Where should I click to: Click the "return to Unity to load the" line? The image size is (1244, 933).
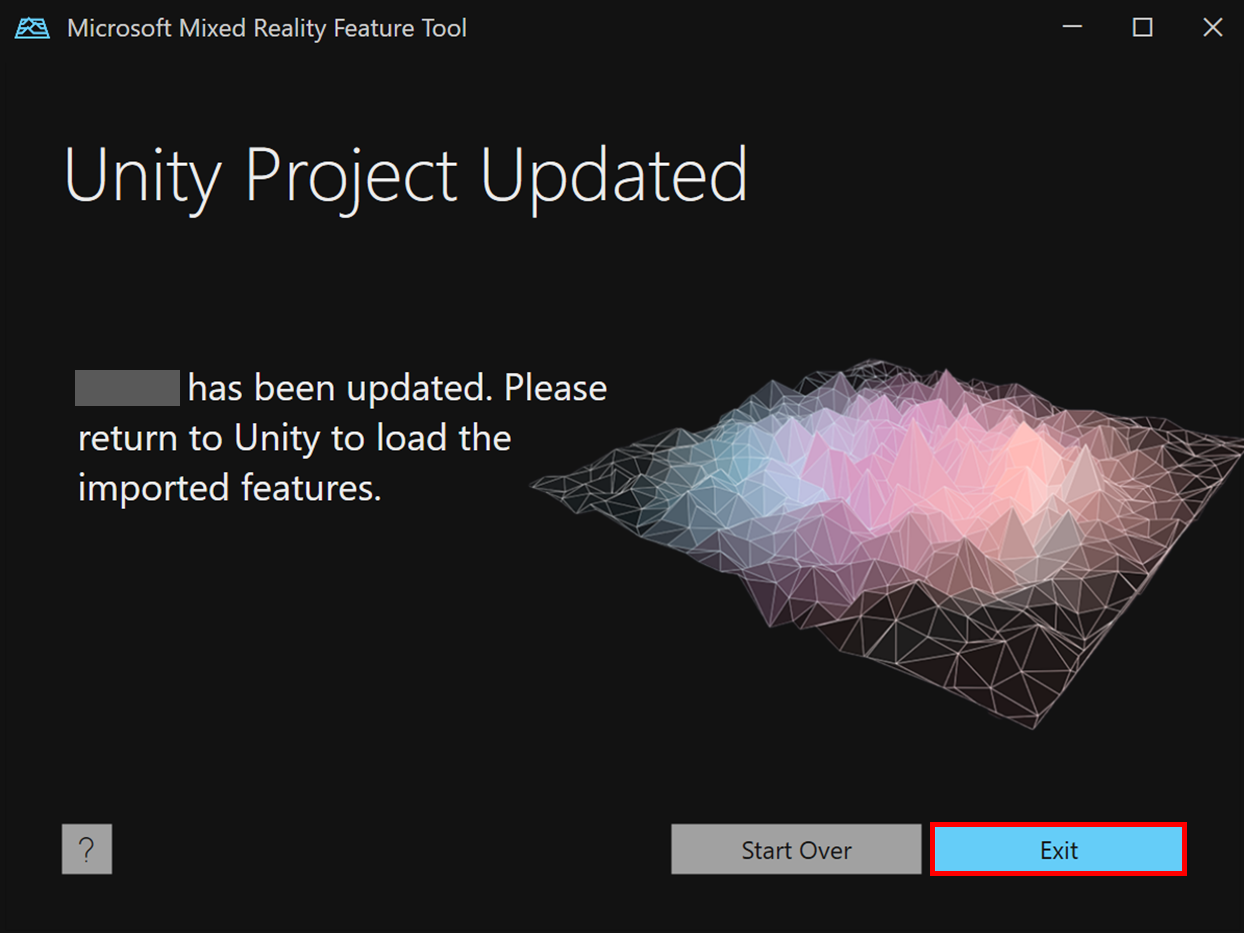[295, 438]
